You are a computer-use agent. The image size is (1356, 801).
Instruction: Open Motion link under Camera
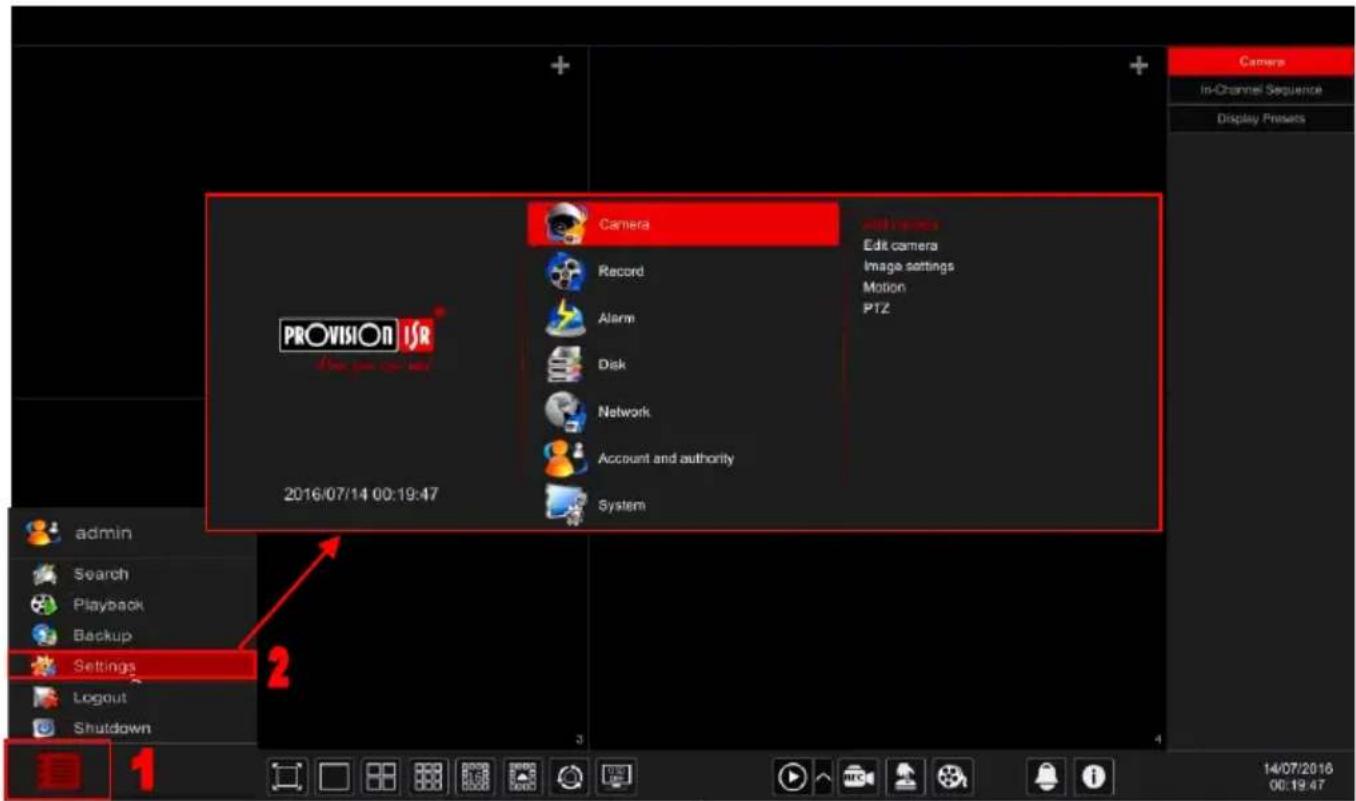pos(884,287)
